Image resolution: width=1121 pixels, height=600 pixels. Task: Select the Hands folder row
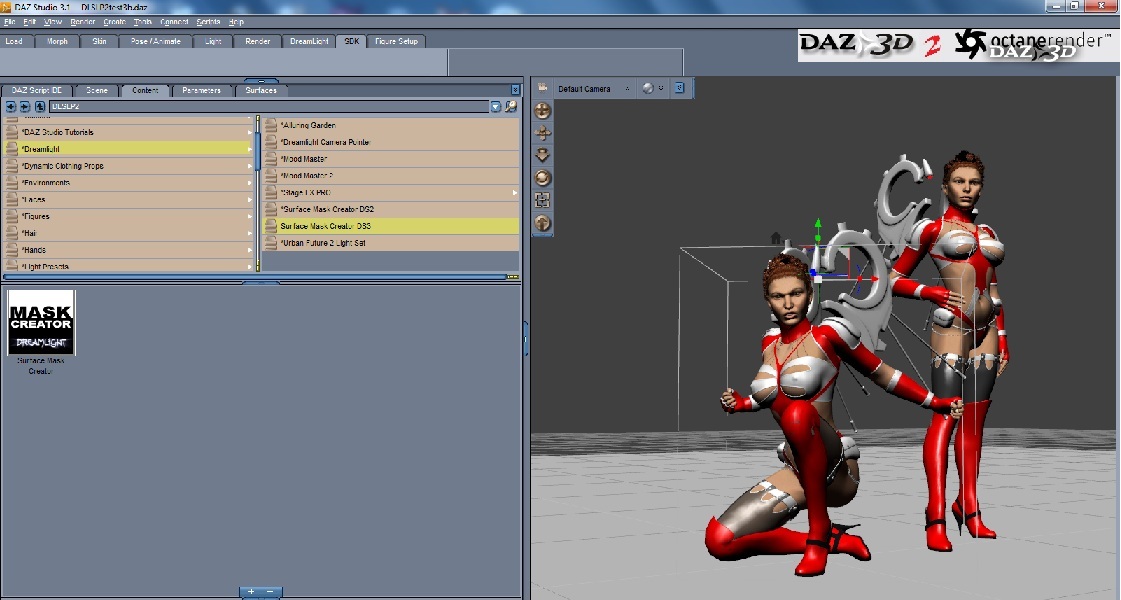(x=129, y=250)
